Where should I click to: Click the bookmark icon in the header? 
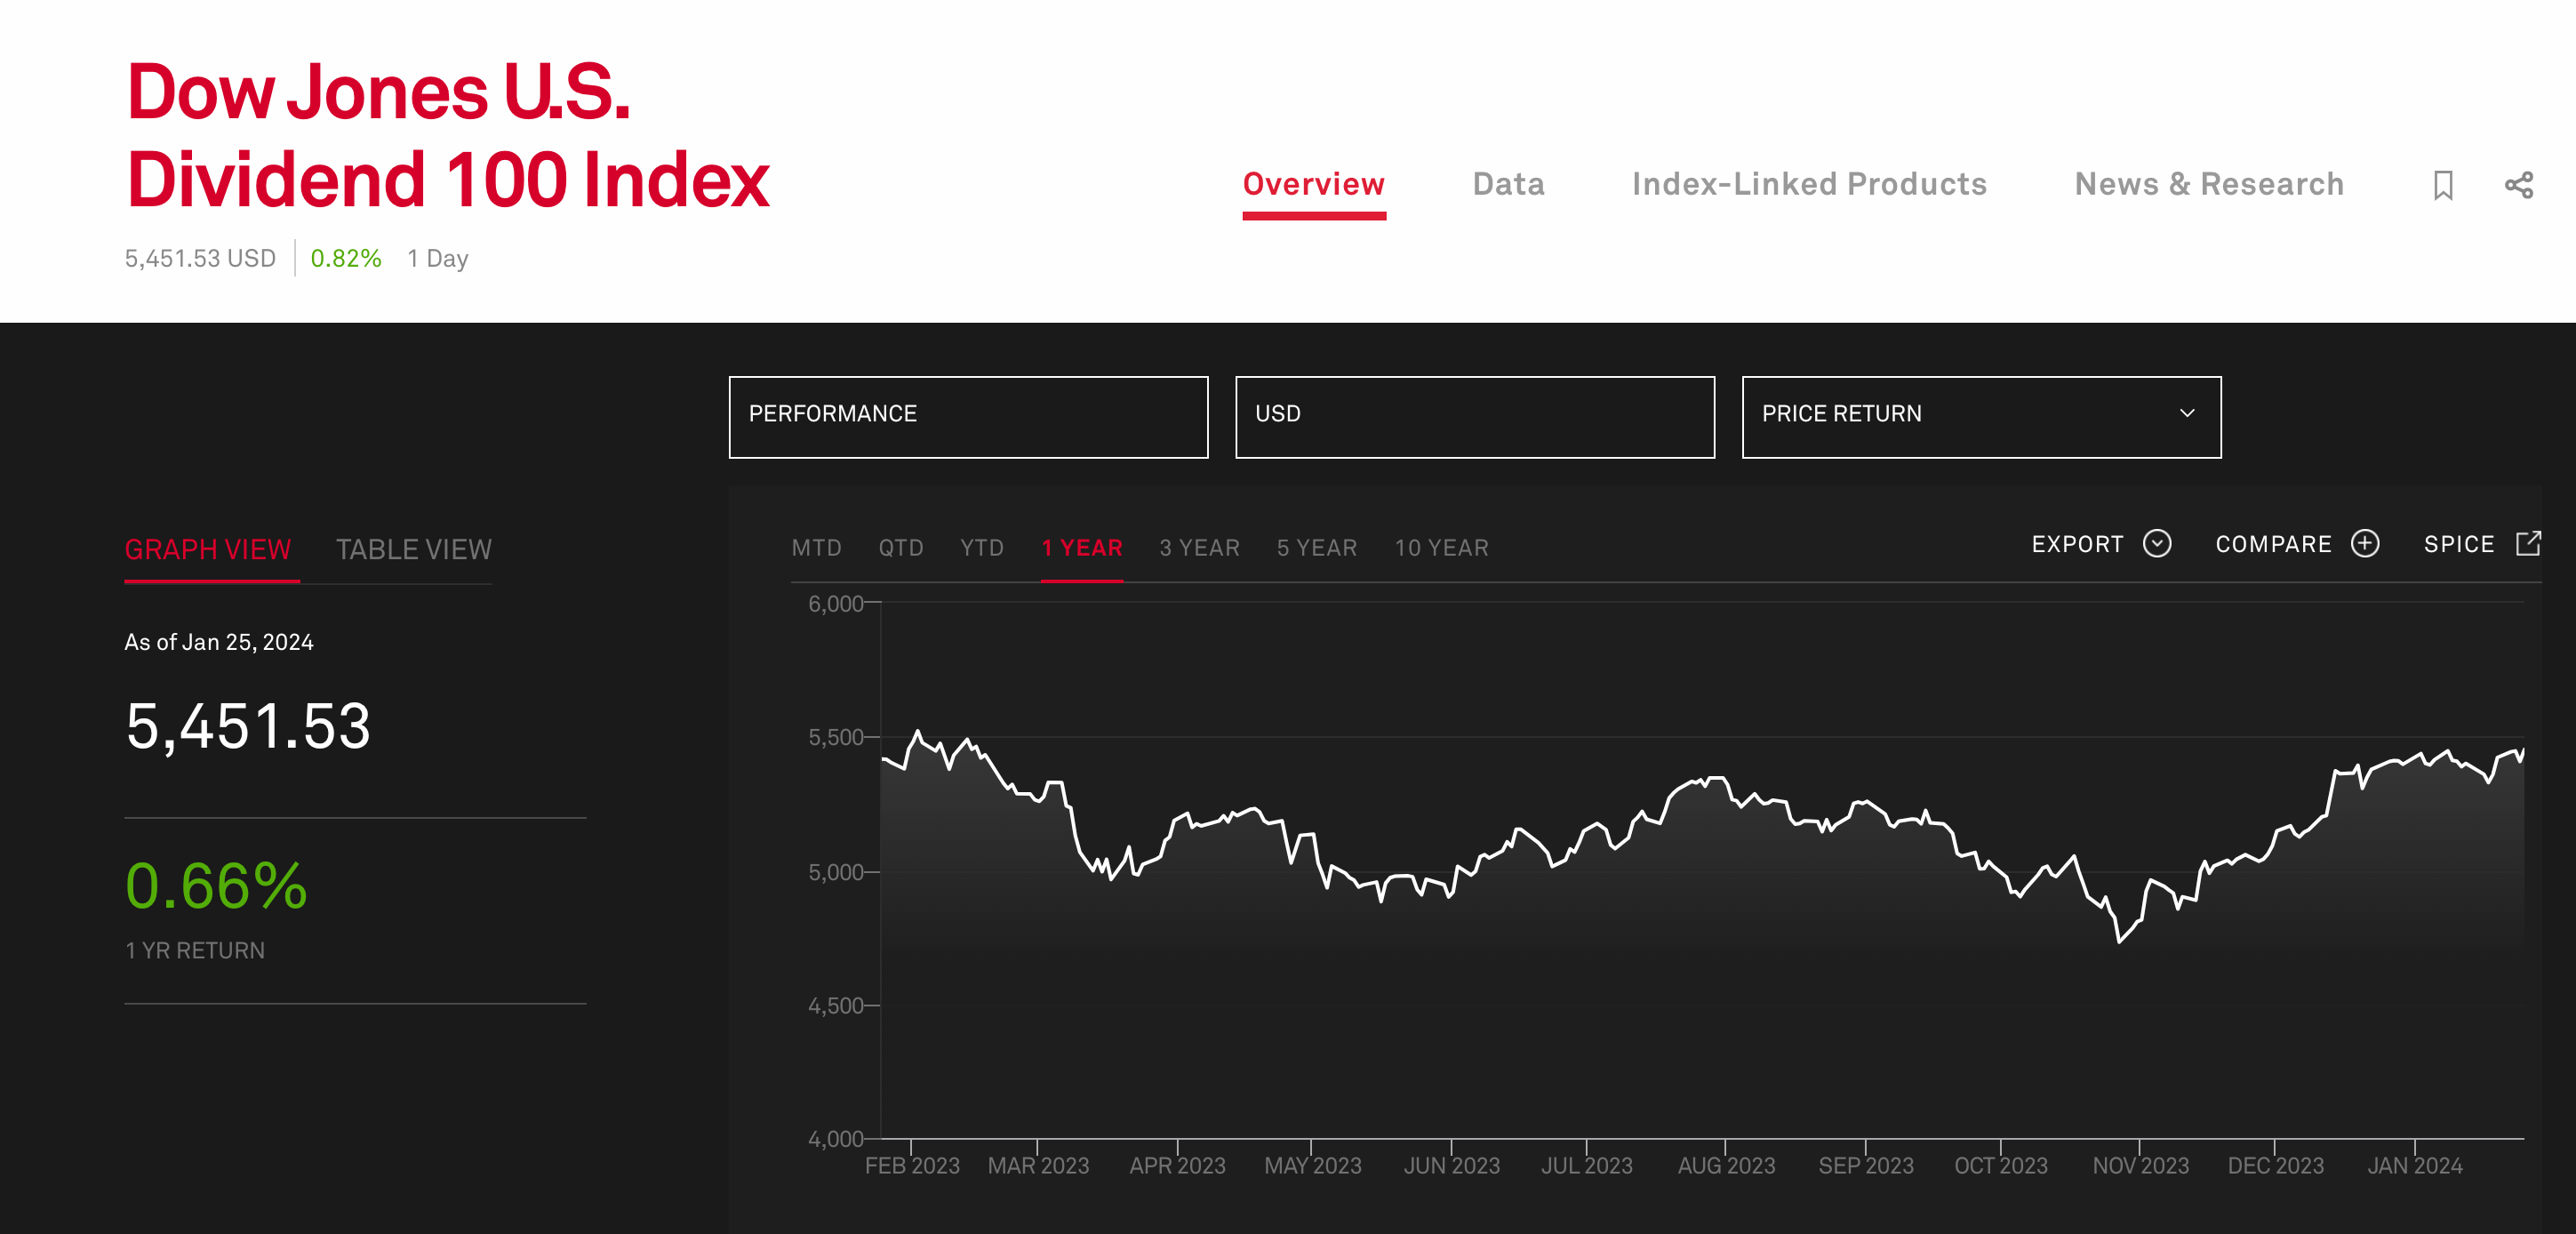click(x=2443, y=185)
